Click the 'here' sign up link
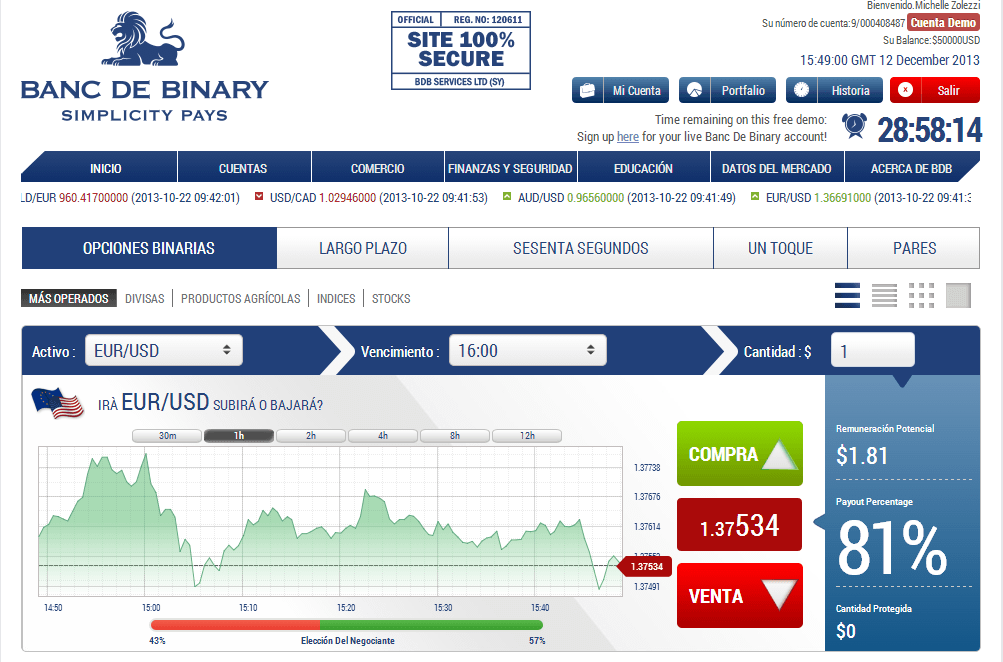 pos(628,136)
